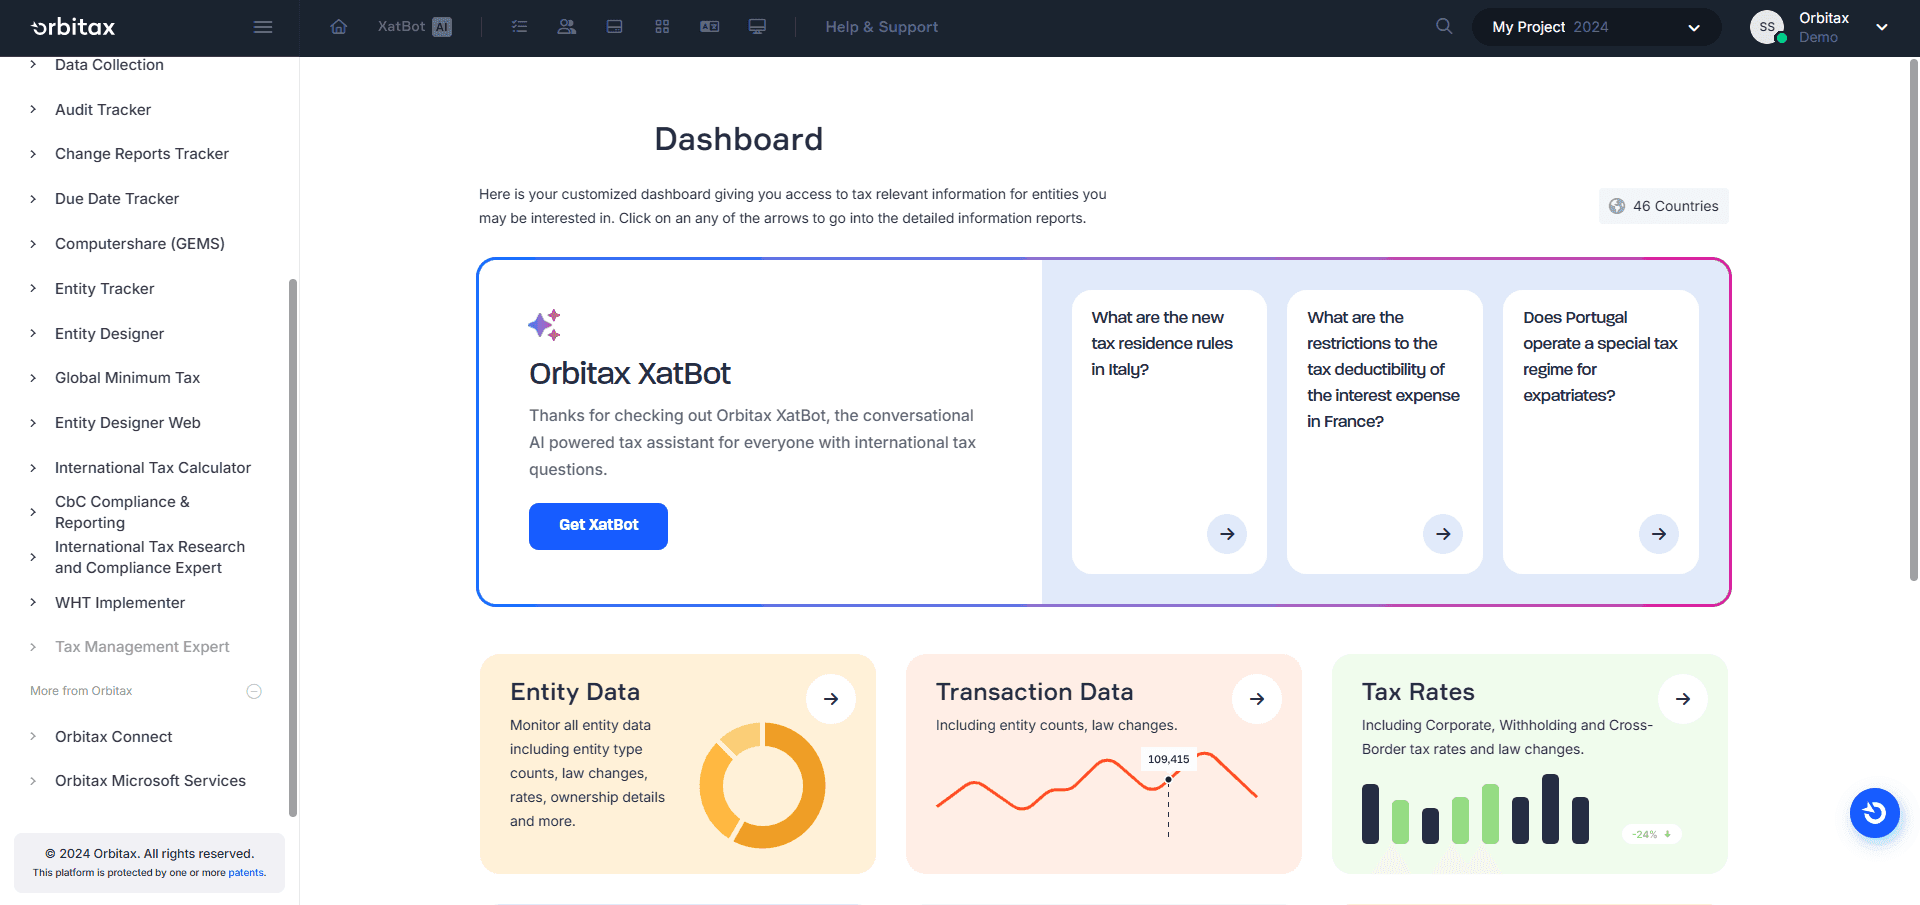Click the search magnifier icon
1920x905 pixels.
[1444, 26]
